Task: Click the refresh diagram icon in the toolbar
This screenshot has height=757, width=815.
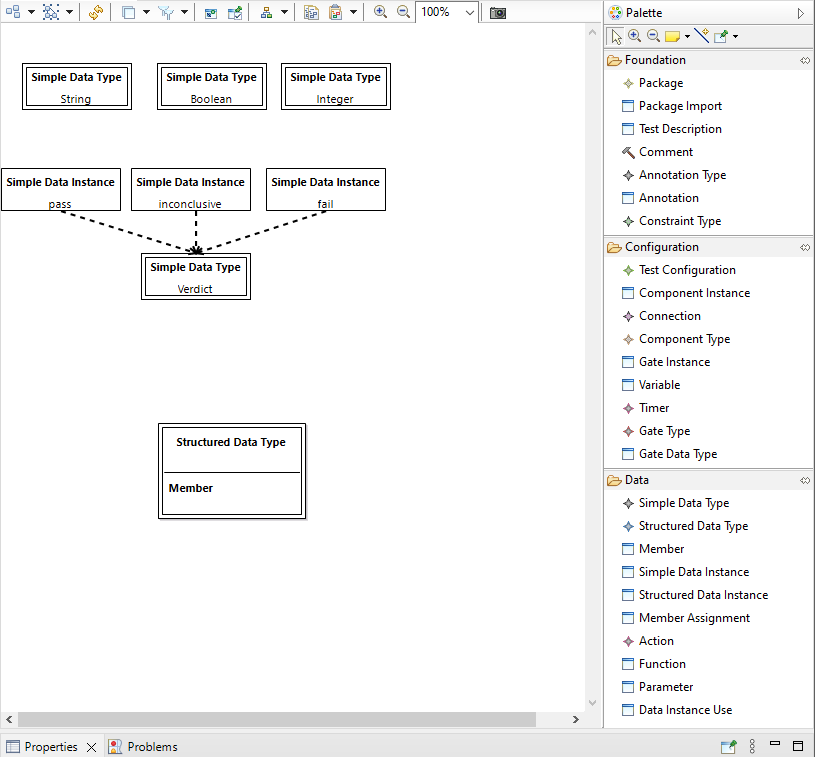Action: pos(97,13)
